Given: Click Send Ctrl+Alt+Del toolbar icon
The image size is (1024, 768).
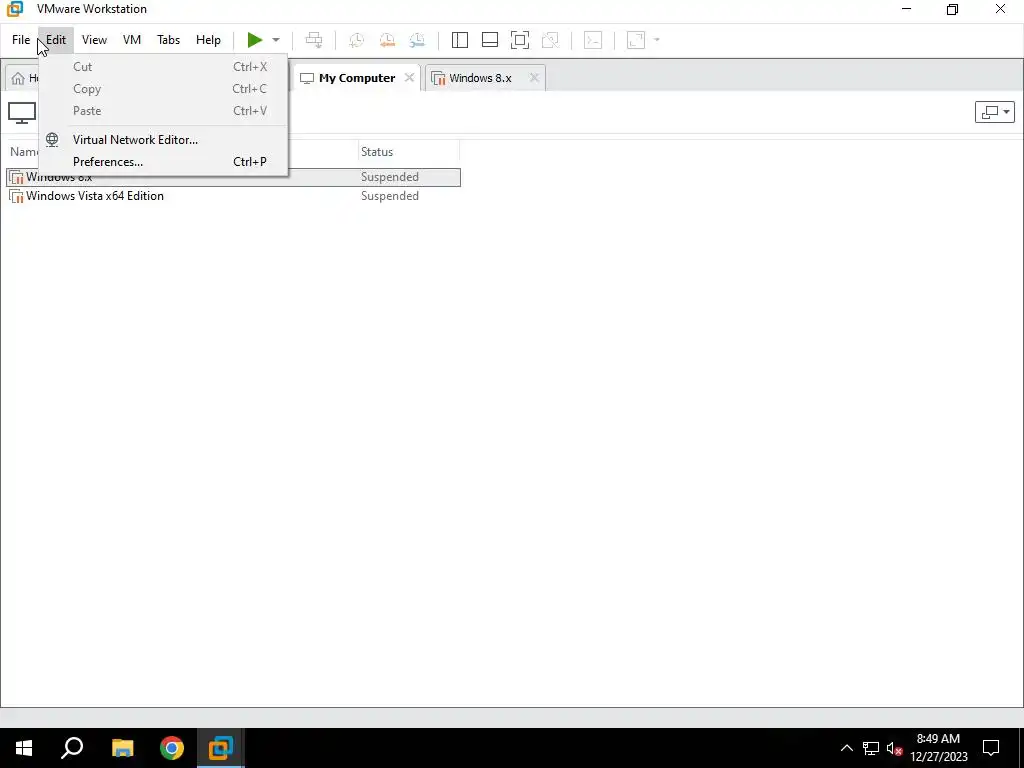Looking at the screenshot, I should click(x=314, y=40).
